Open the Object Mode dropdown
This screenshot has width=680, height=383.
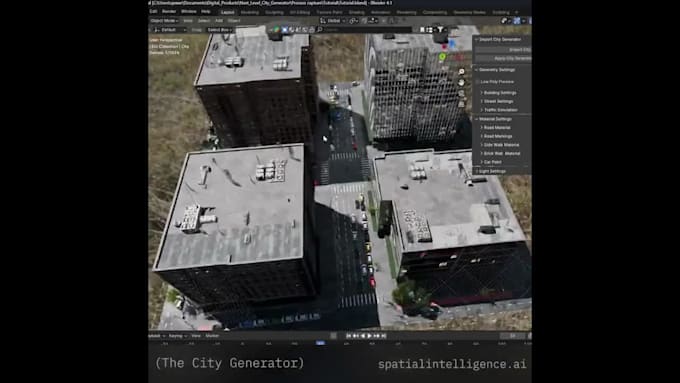click(x=164, y=20)
